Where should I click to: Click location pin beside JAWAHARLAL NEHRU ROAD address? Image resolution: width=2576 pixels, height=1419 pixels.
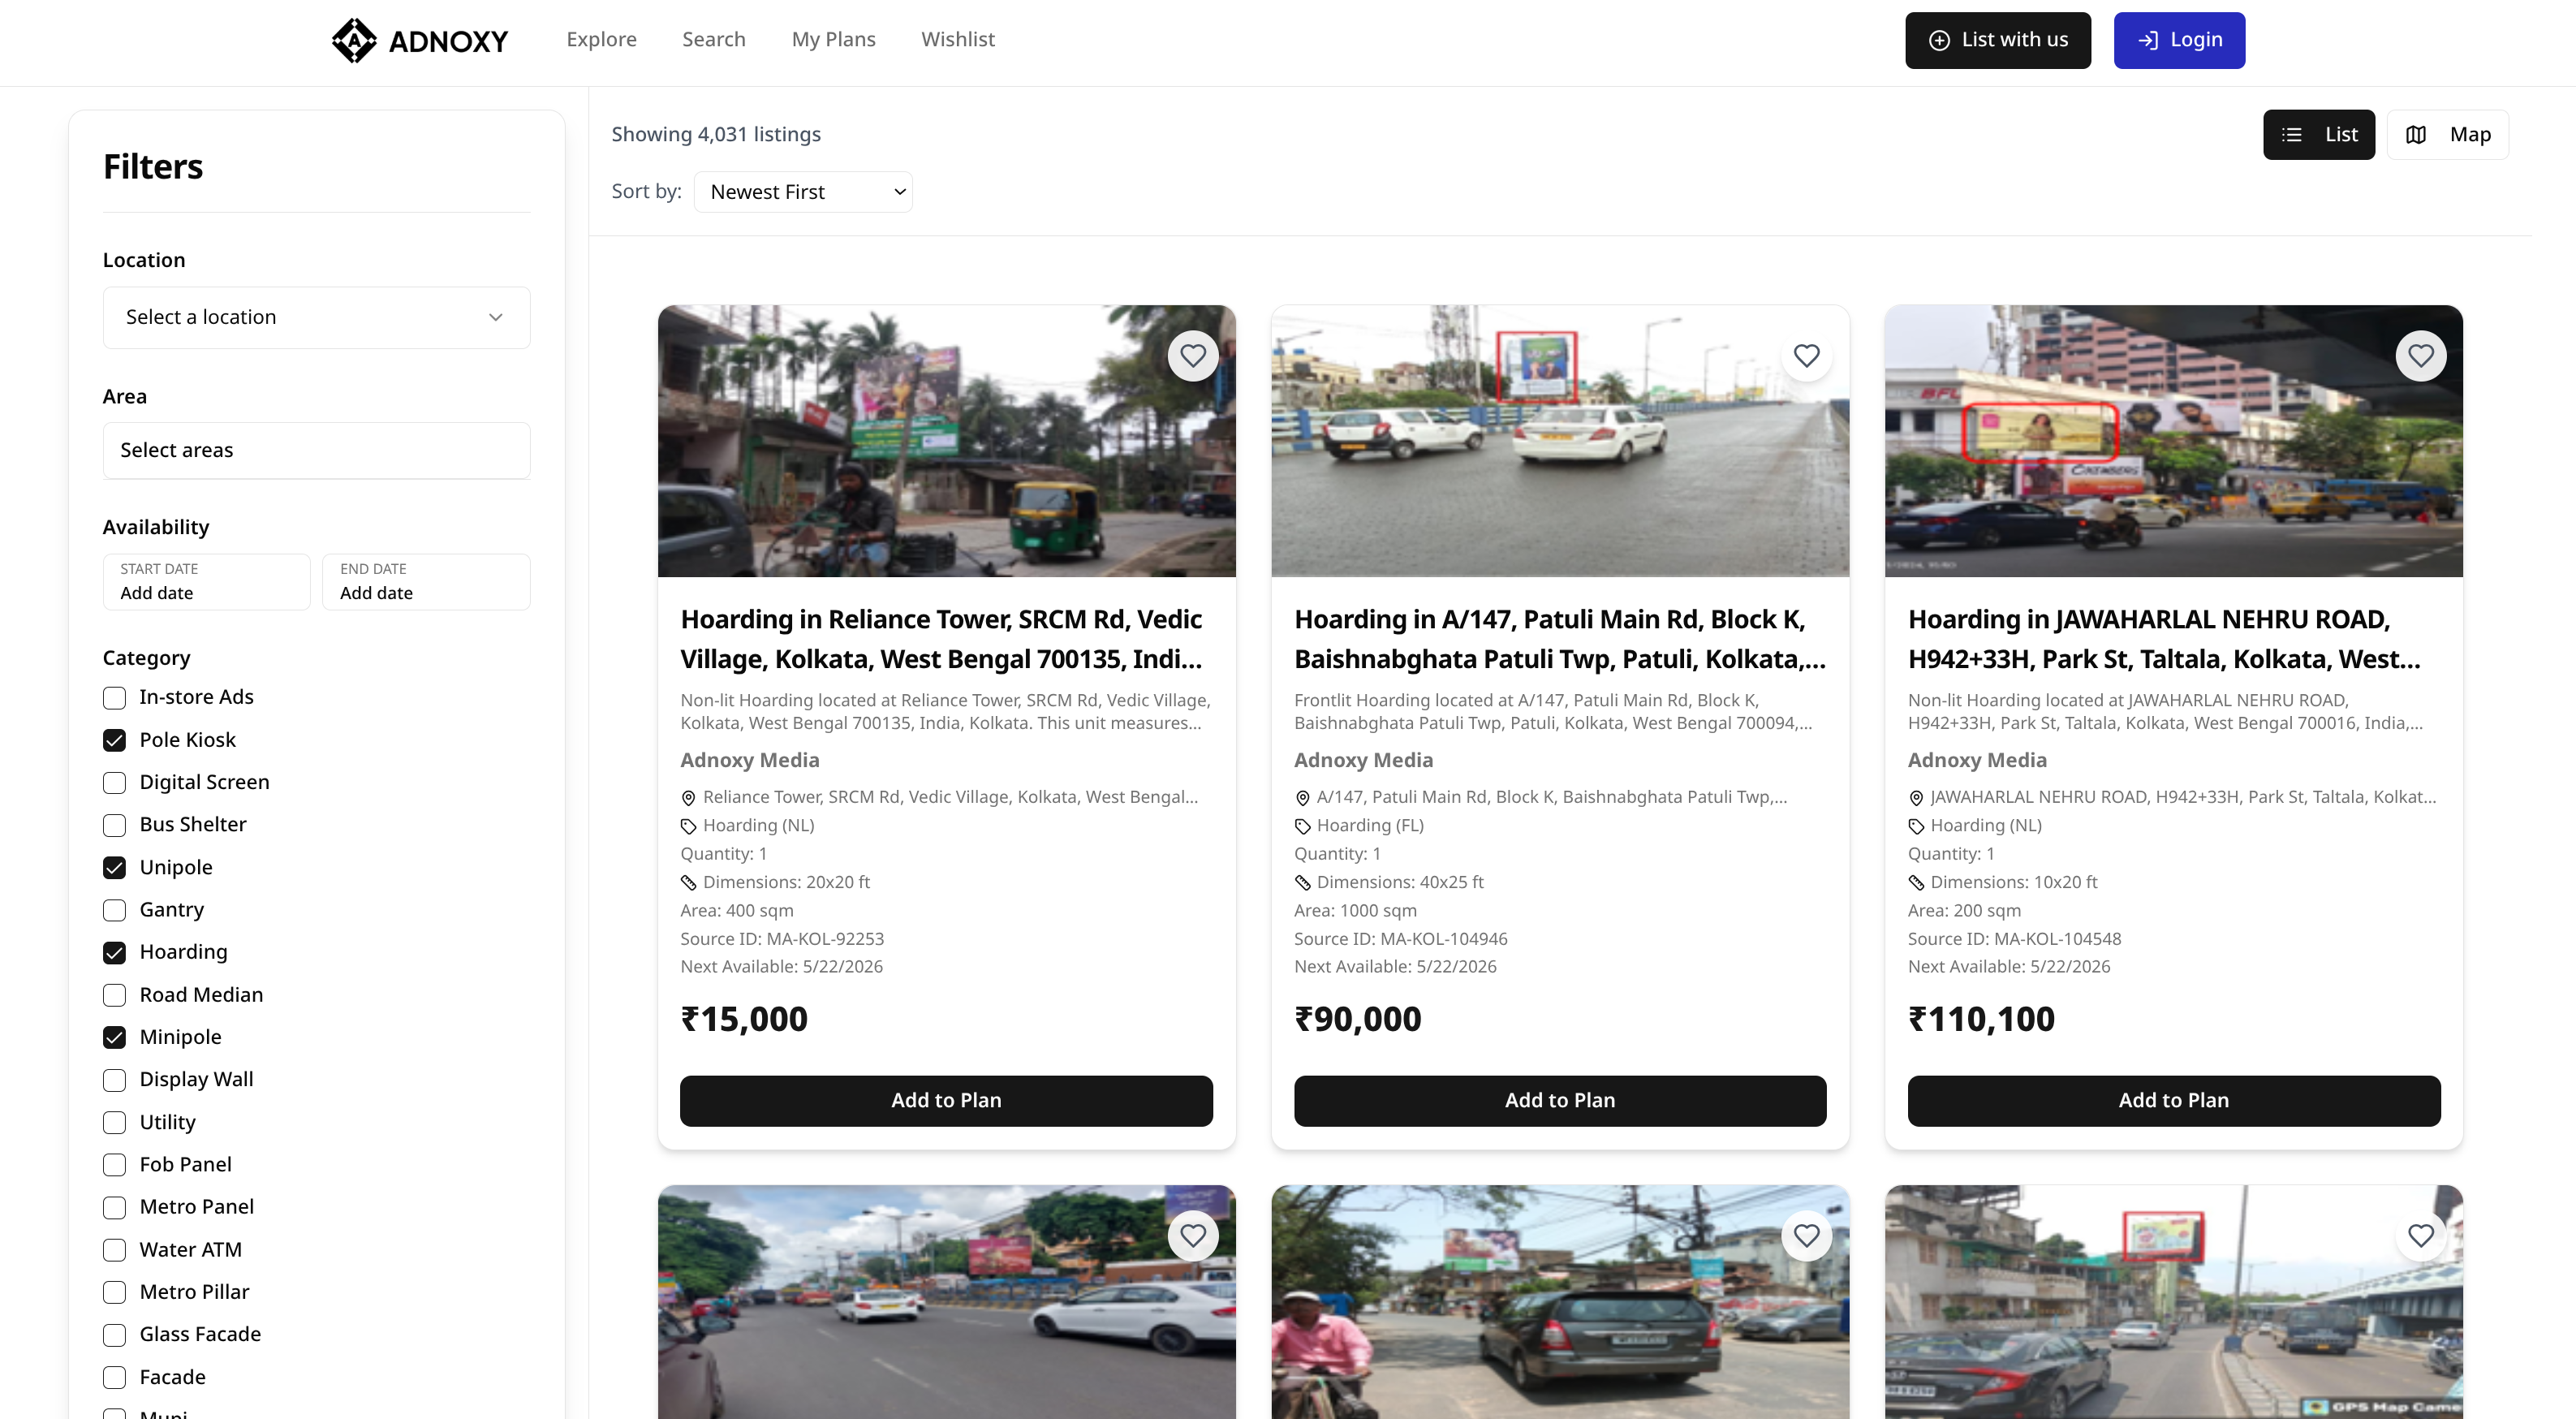[1916, 798]
